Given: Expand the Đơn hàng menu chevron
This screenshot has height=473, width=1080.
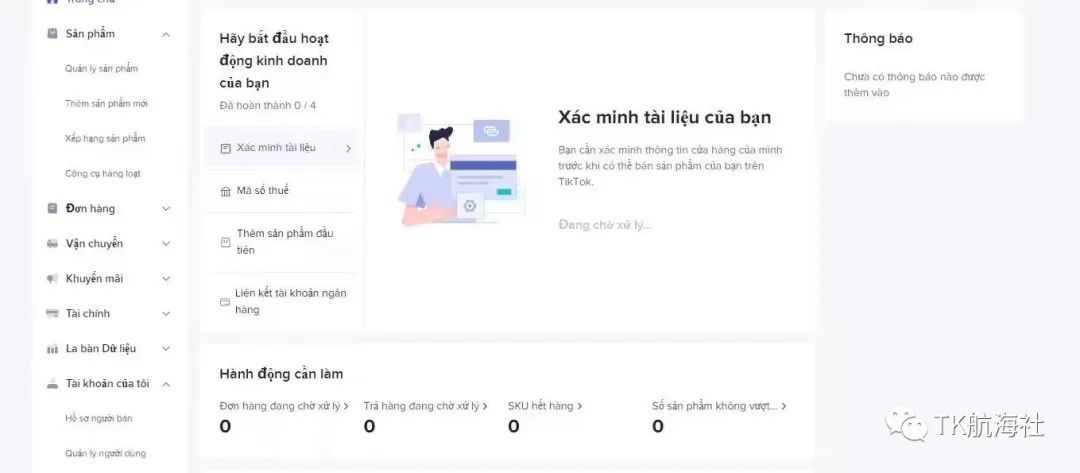Looking at the screenshot, I should [x=166, y=209].
